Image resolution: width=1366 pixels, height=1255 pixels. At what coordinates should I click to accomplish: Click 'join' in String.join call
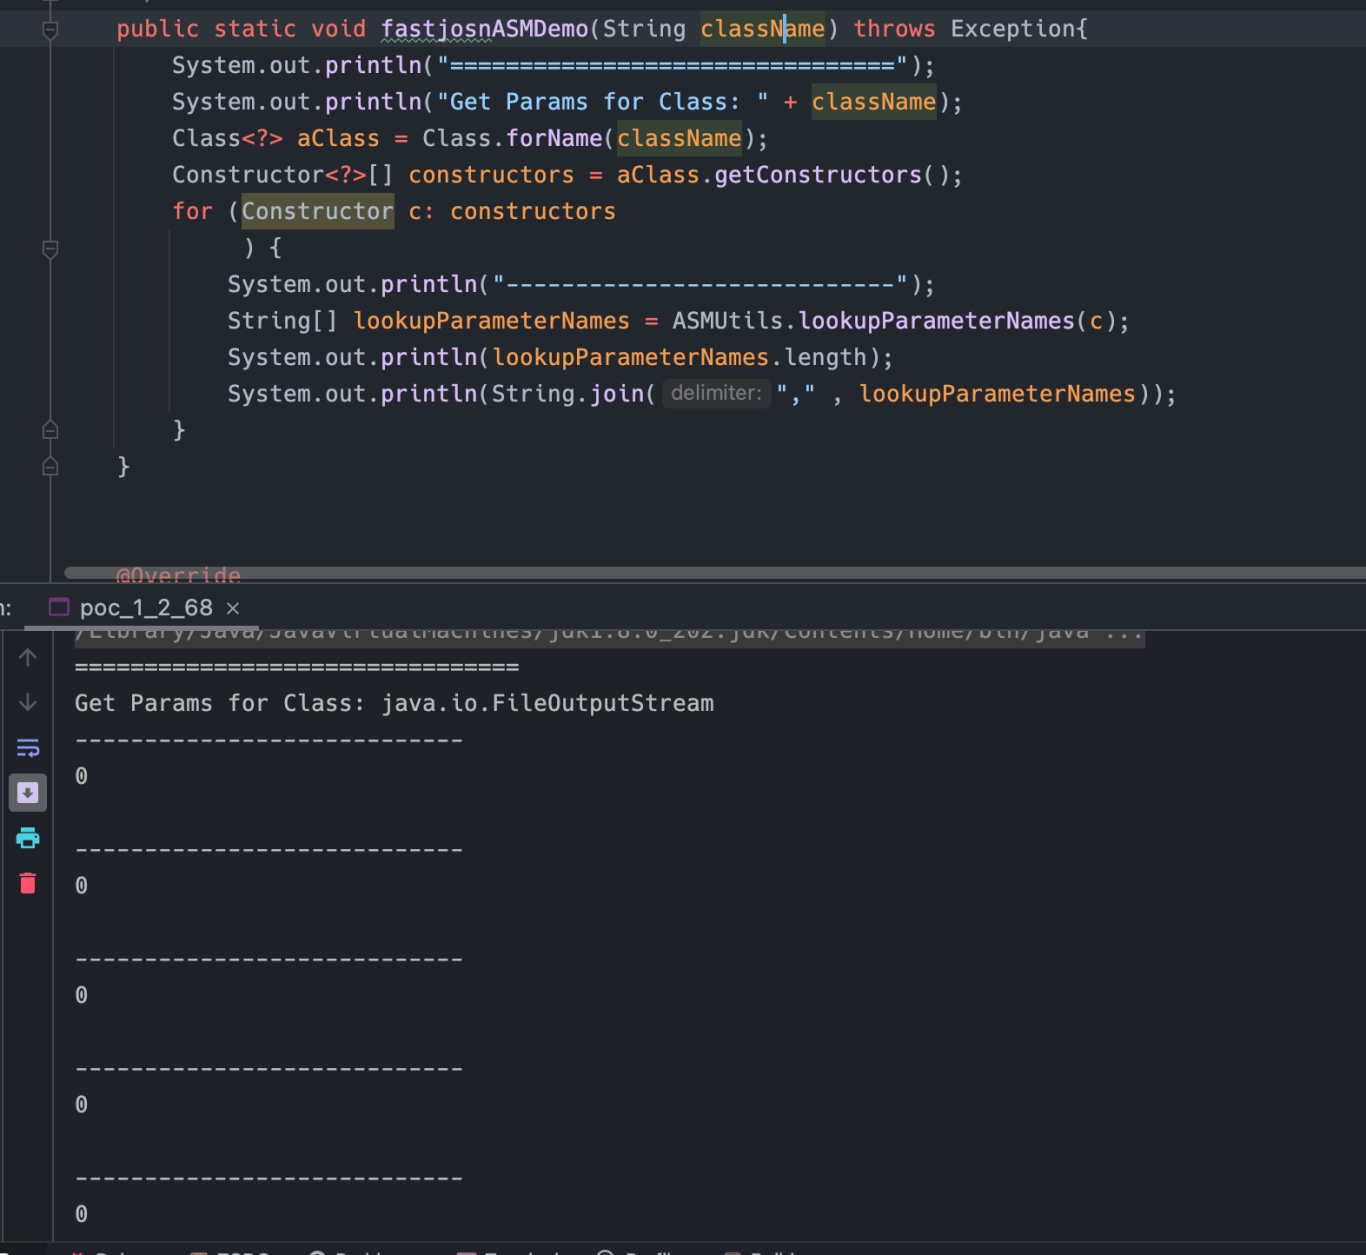pos(617,394)
